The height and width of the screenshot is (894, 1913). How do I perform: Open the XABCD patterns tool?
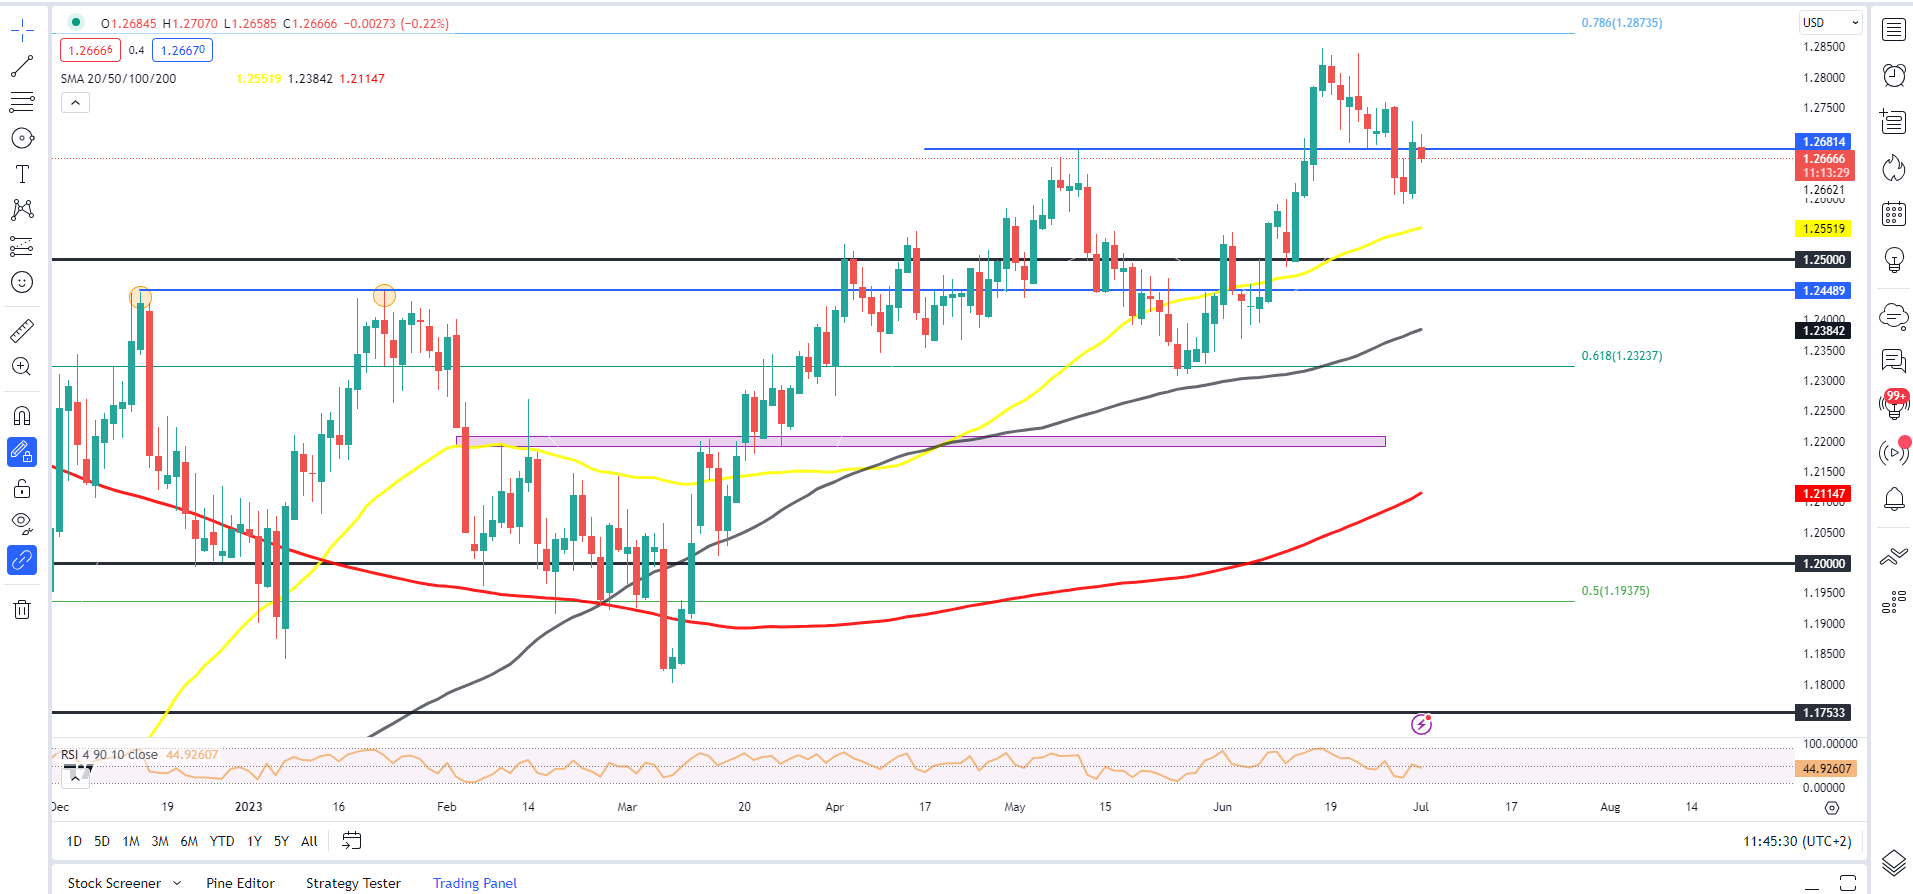coord(22,210)
